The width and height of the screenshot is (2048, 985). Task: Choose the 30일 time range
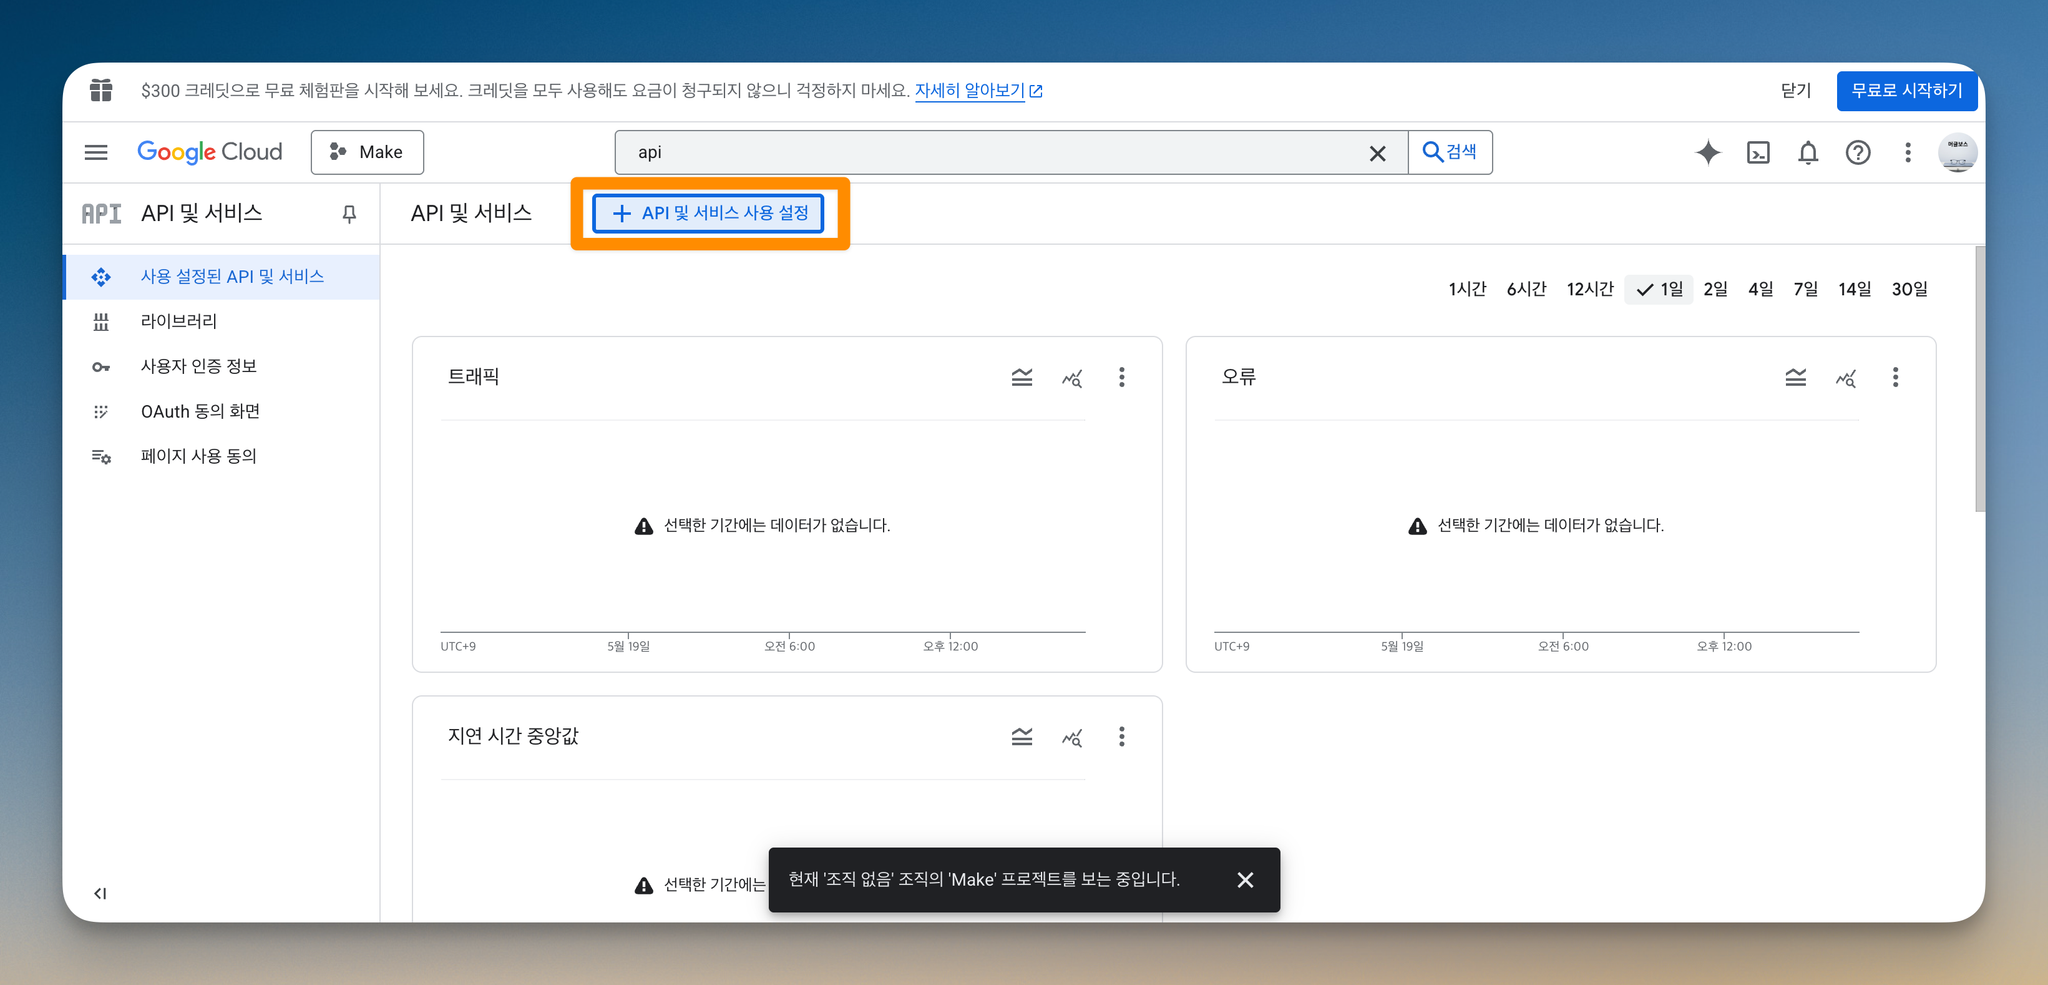[1909, 289]
